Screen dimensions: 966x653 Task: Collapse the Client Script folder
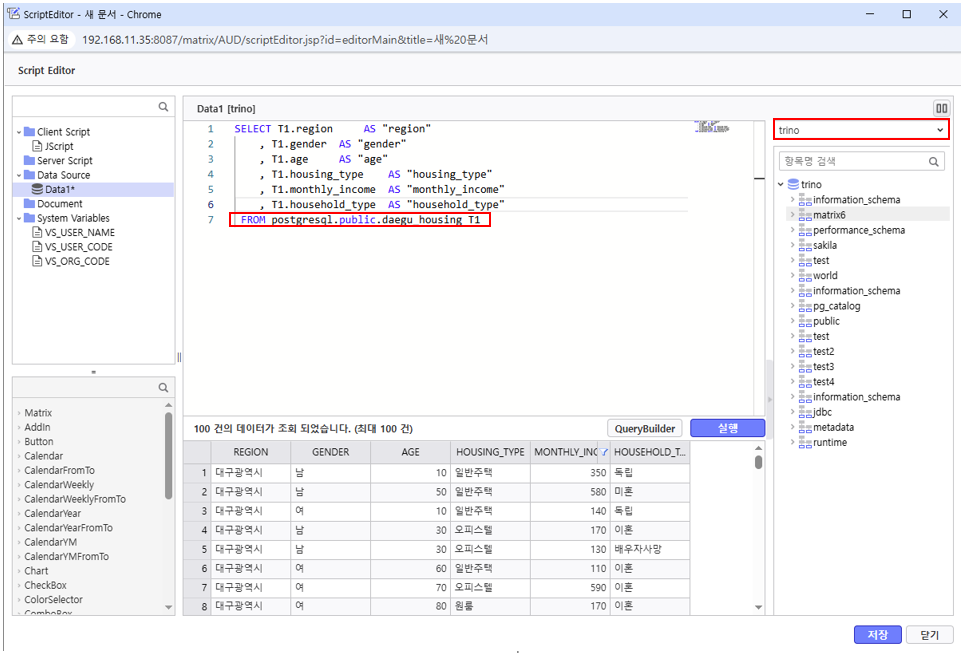[18, 132]
